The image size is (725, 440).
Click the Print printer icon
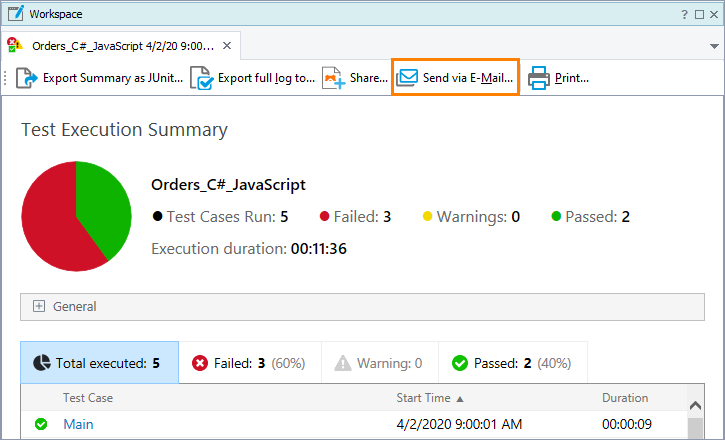(x=539, y=78)
